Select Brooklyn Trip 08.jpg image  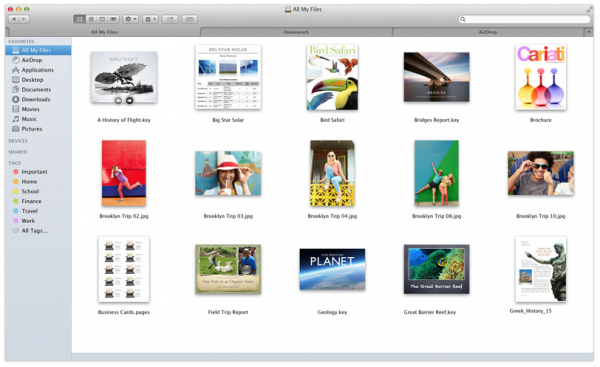point(437,173)
